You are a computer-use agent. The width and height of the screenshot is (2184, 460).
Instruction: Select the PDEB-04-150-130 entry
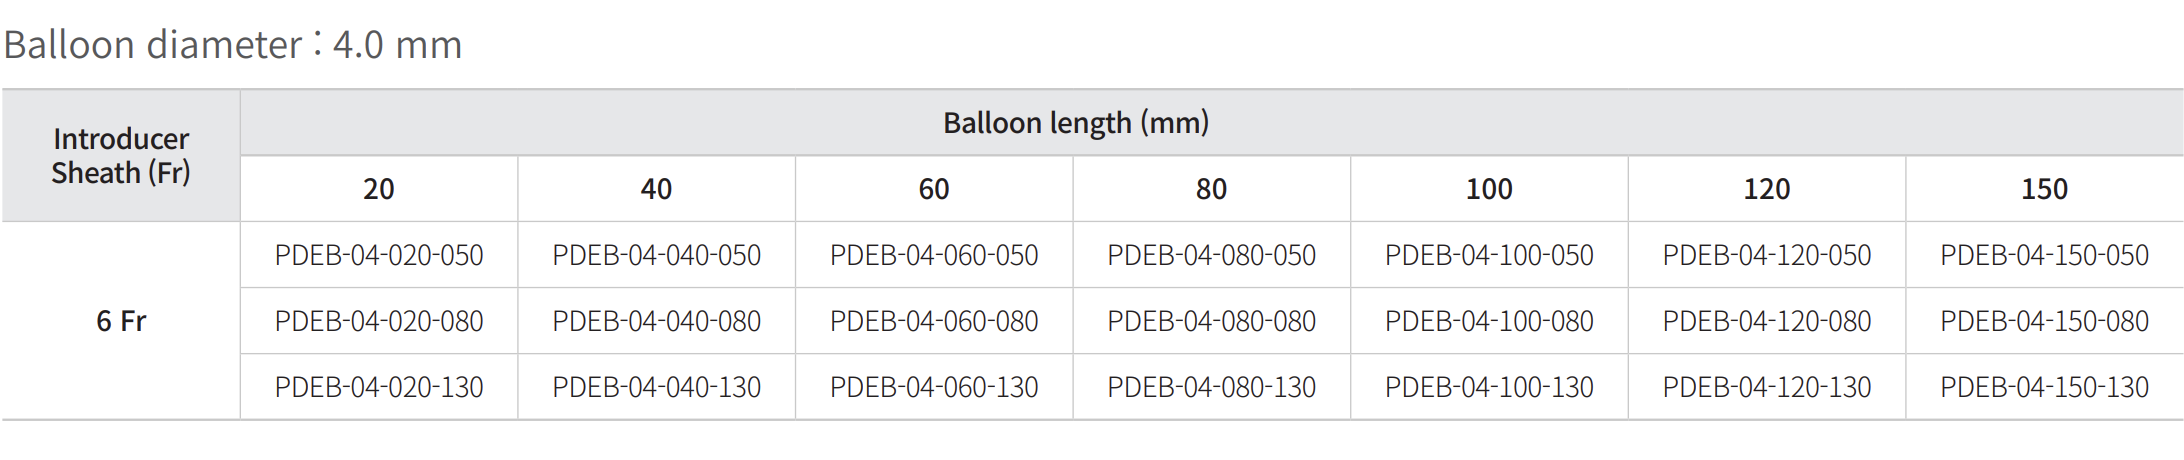tap(2044, 387)
